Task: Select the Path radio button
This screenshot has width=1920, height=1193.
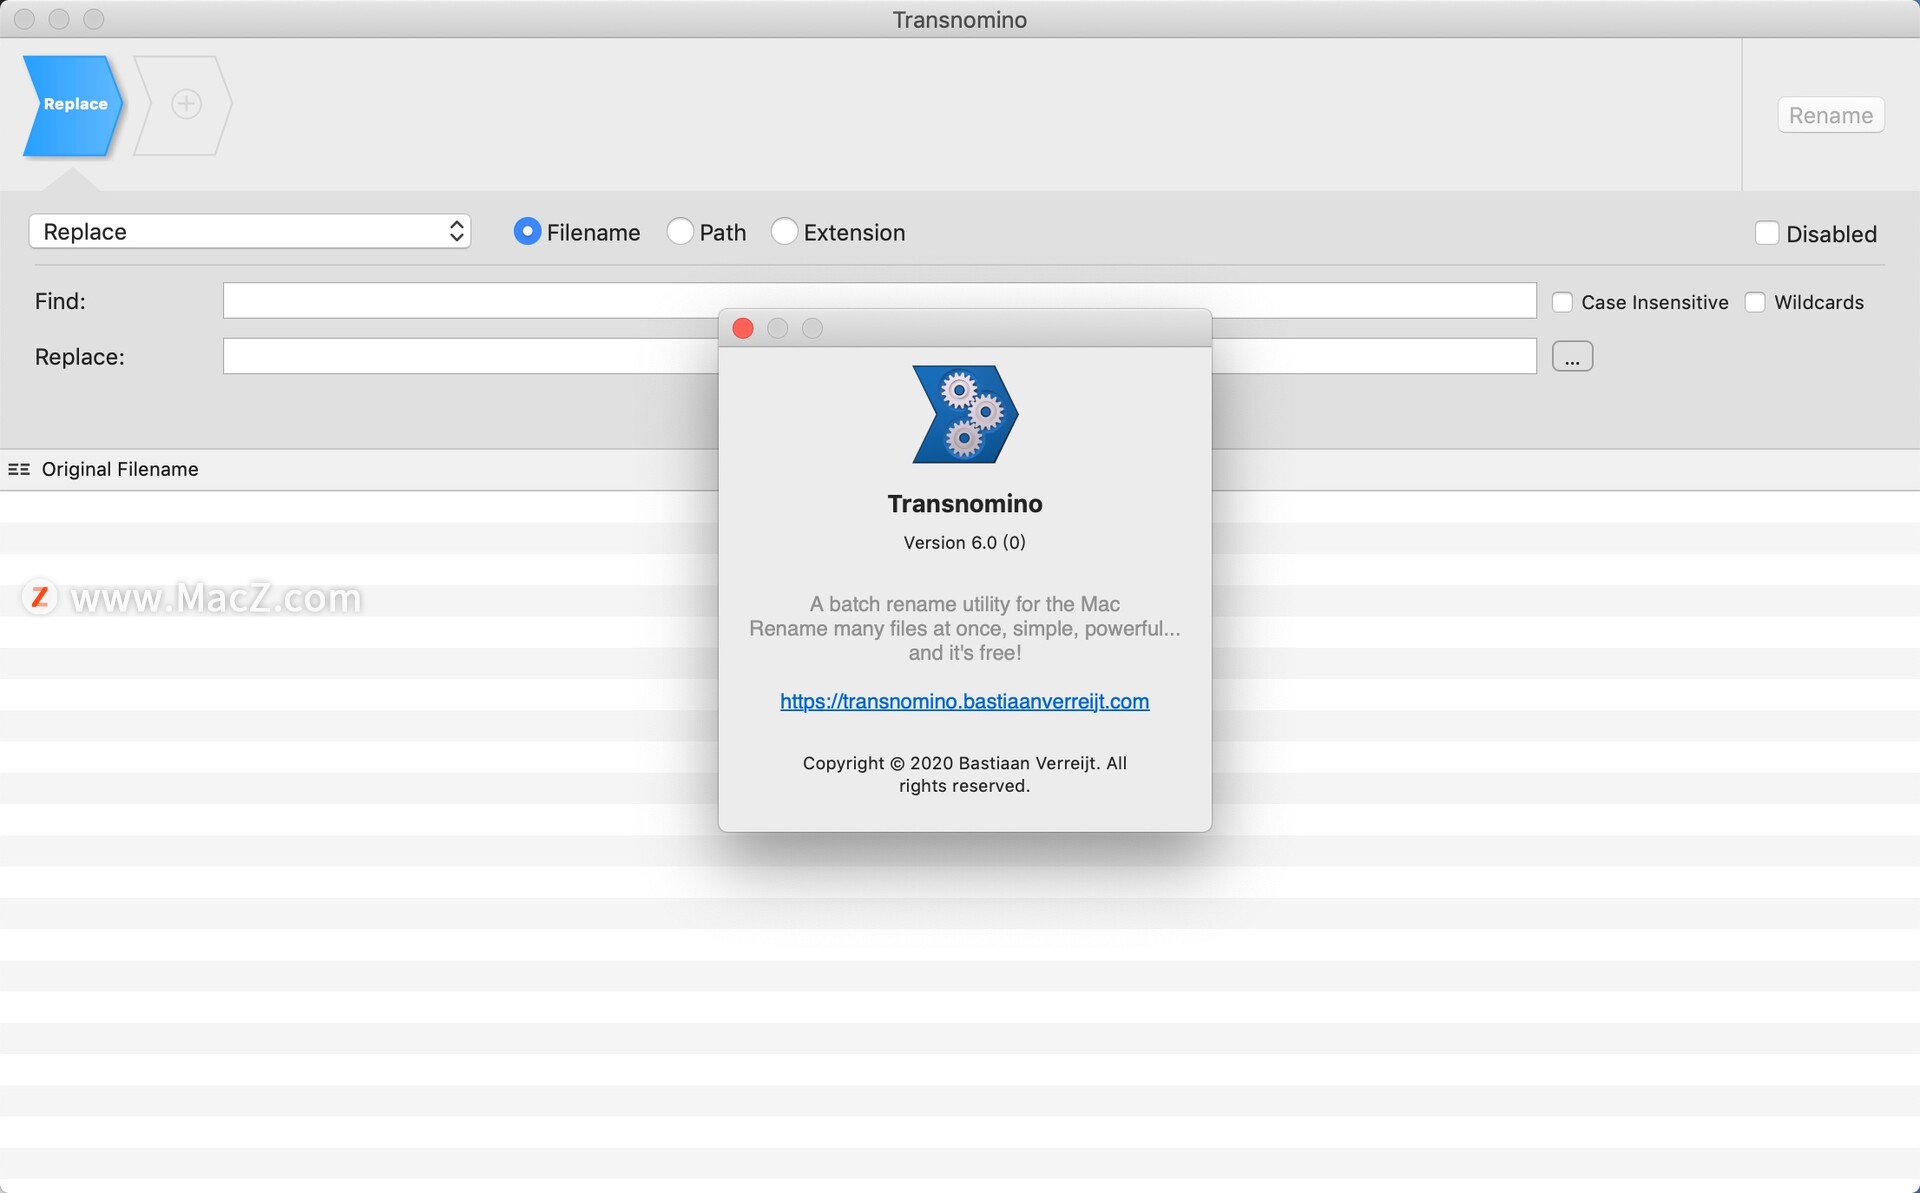Action: click(x=680, y=232)
